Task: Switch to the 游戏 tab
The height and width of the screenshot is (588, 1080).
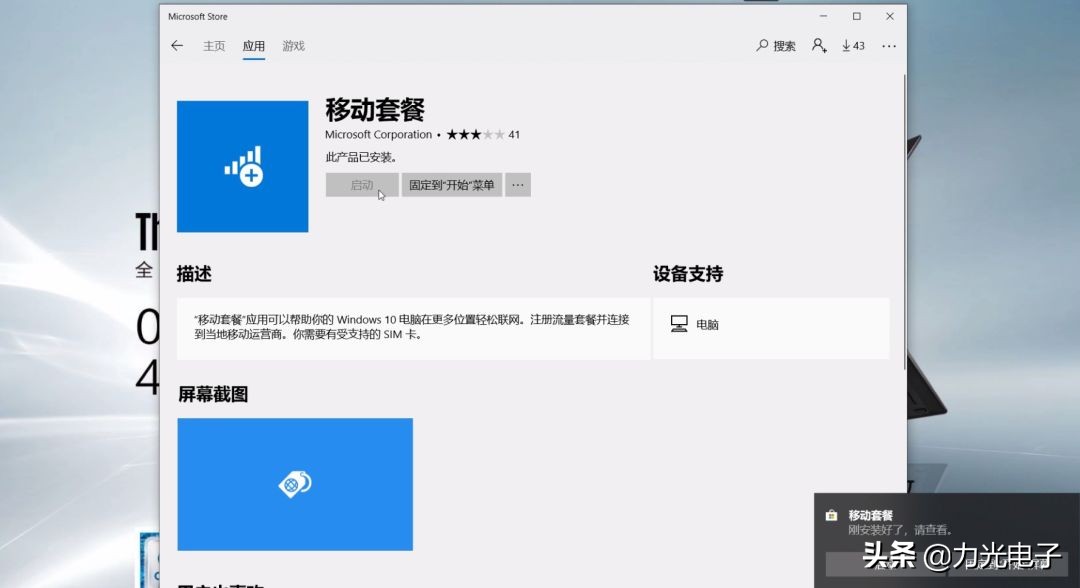Action: [x=292, y=45]
